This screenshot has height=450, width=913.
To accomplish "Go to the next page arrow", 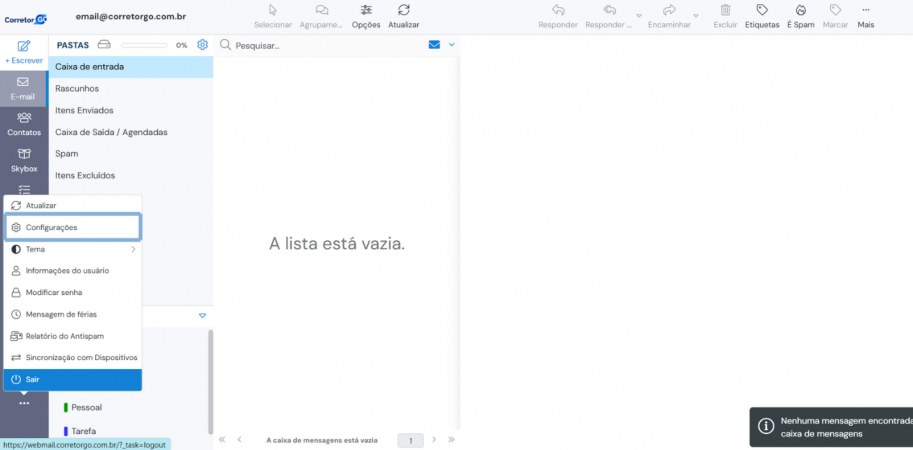I will click(x=434, y=440).
